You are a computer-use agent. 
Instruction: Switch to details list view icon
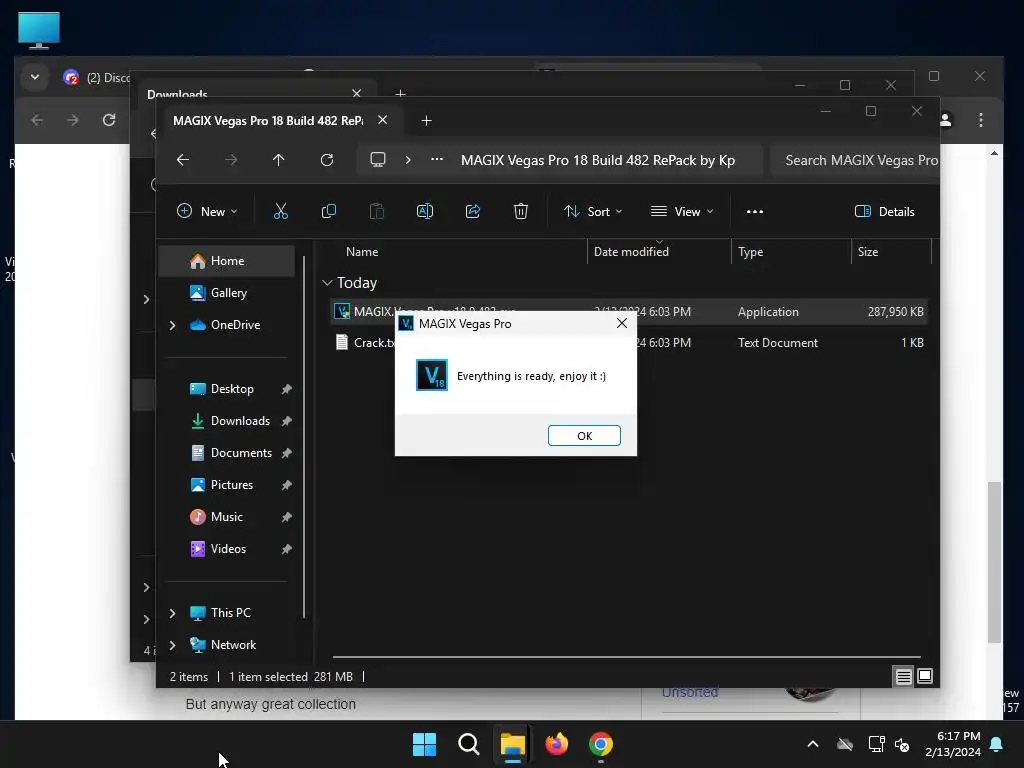[903, 676]
